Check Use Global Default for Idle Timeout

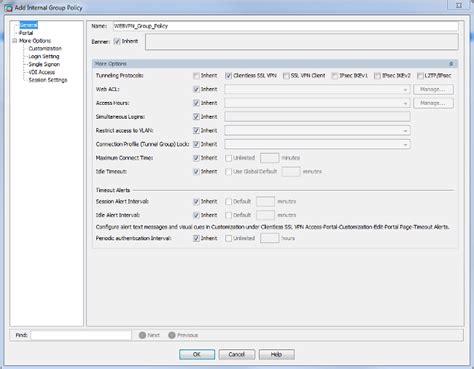coord(228,172)
